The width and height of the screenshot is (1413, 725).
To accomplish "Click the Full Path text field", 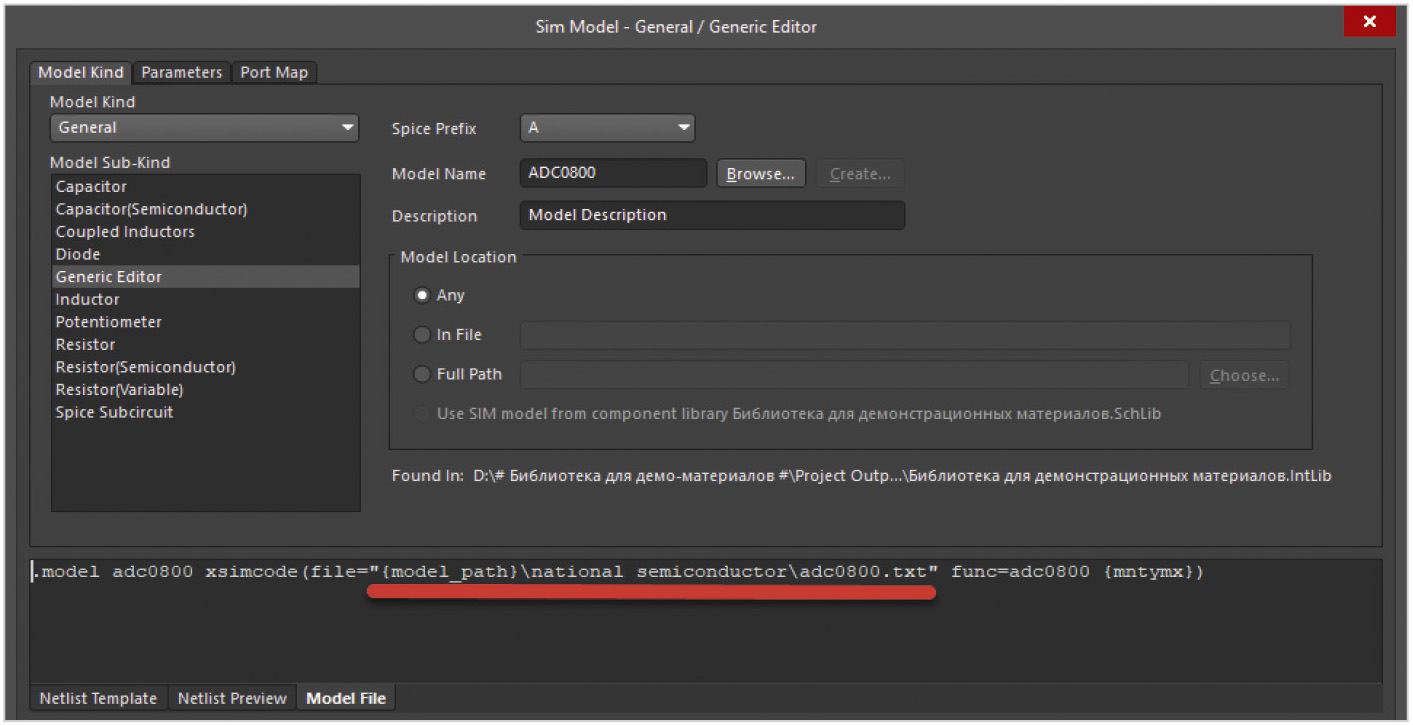I will coord(854,375).
